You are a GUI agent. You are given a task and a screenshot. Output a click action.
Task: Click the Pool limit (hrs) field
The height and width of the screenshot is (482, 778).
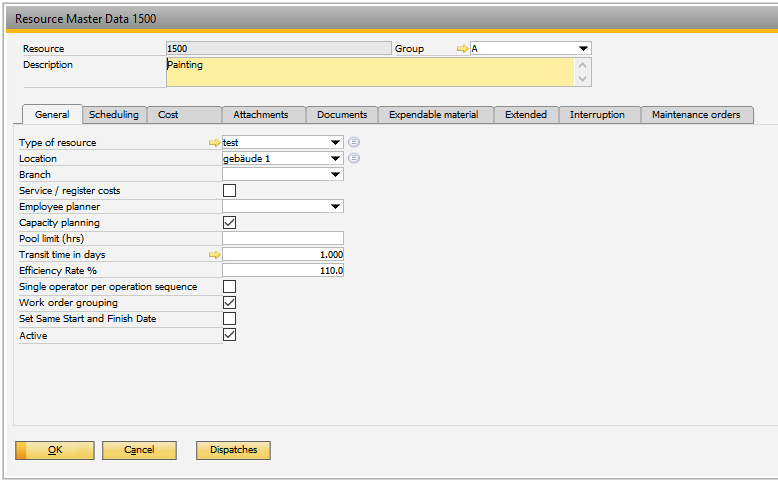pyautogui.click(x=283, y=239)
